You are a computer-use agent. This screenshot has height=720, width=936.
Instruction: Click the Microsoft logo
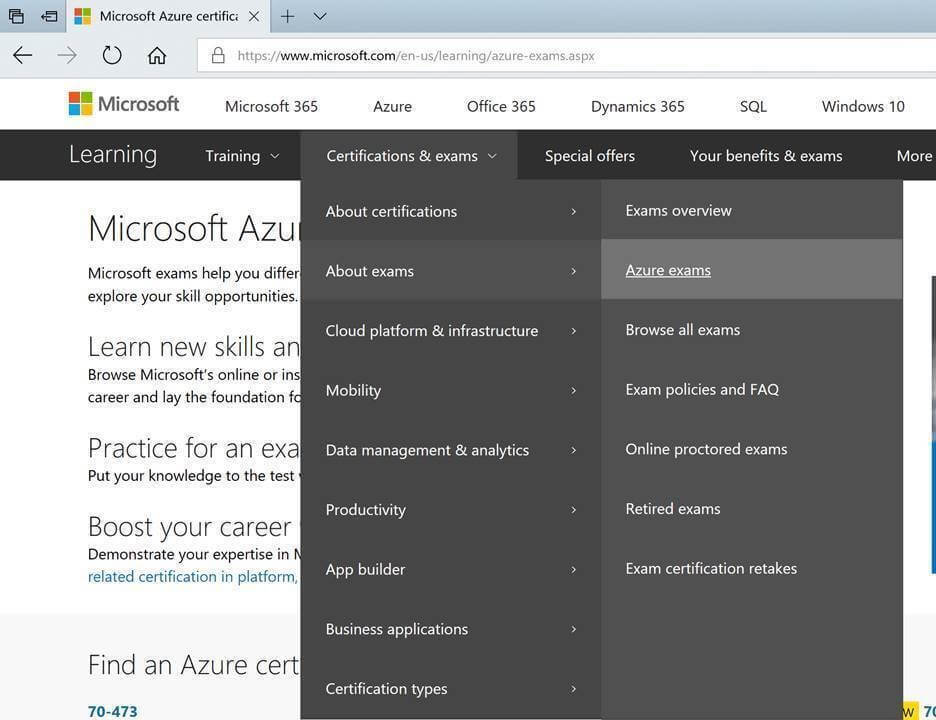[x=124, y=104]
